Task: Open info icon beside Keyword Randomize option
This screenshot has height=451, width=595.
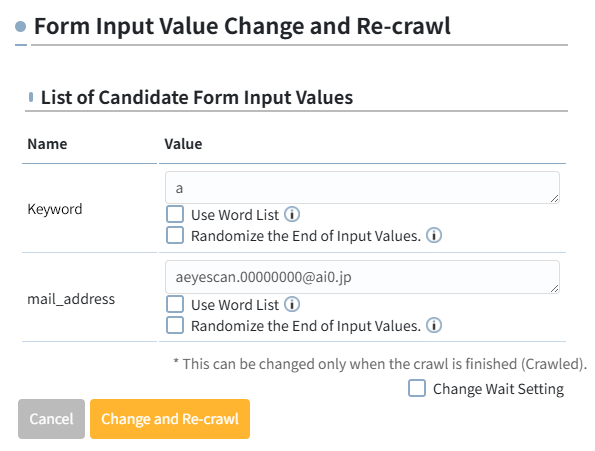Action: [434, 235]
